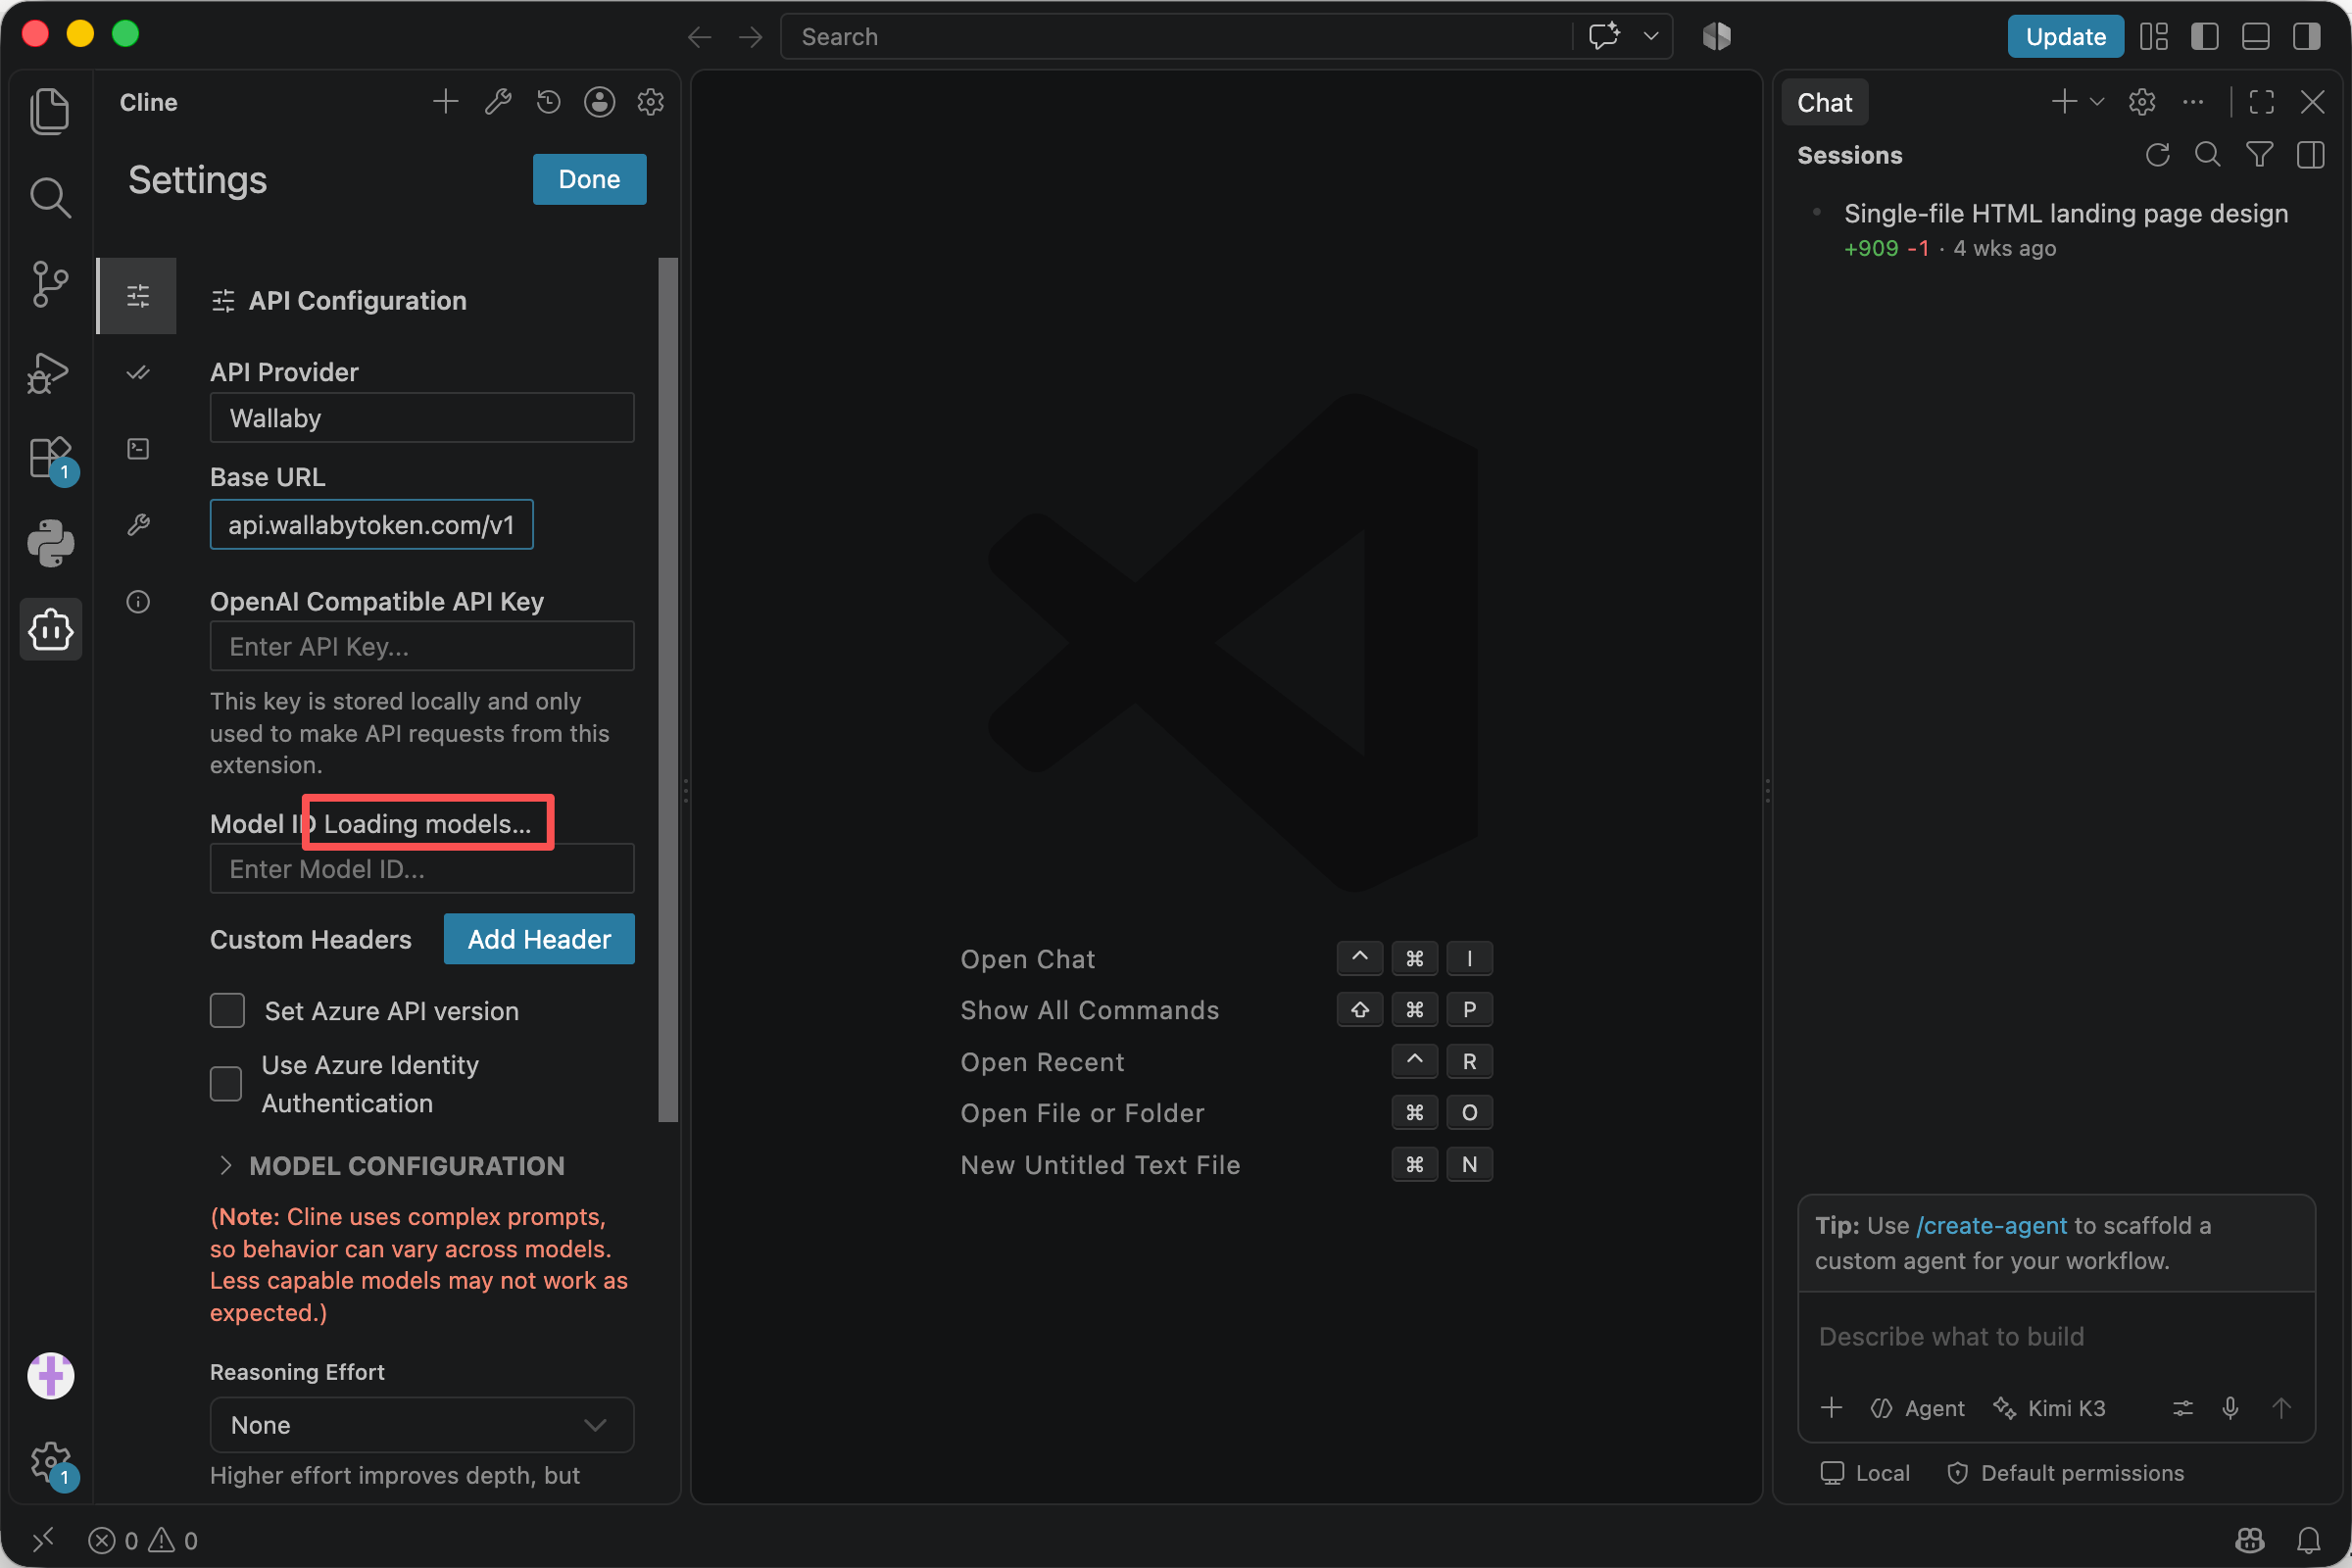The height and width of the screenshot is (1568, 2352).
Task: Start a new Cline task with plus icon
Action: click(446, 102)
